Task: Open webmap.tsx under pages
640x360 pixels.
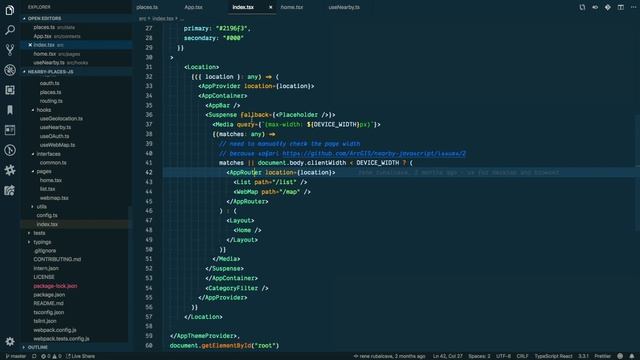Action: pos(54,198)
